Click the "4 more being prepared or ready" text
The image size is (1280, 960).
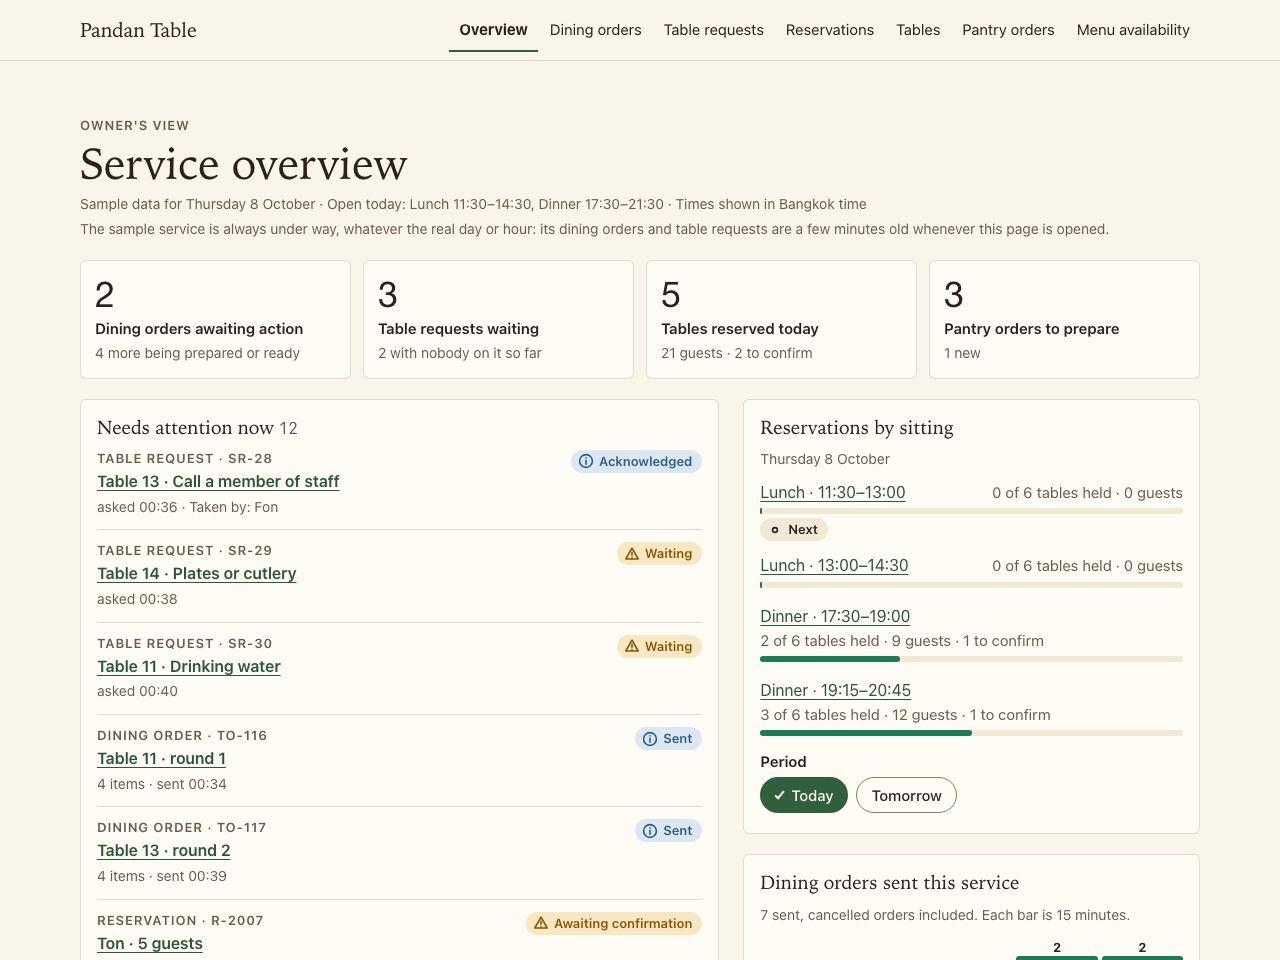pos(197,354)
